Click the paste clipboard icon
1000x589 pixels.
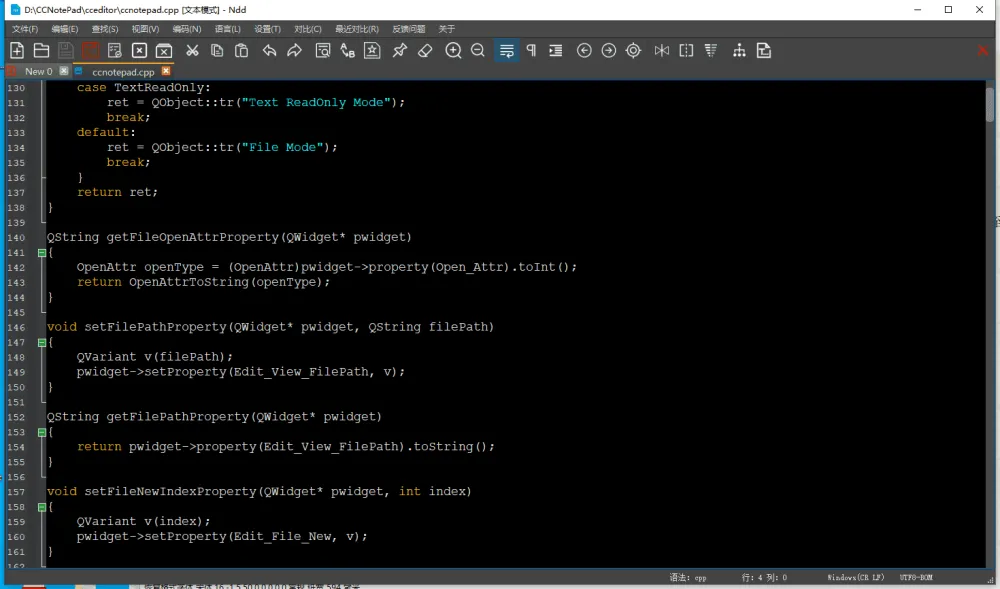pos(241,50)
